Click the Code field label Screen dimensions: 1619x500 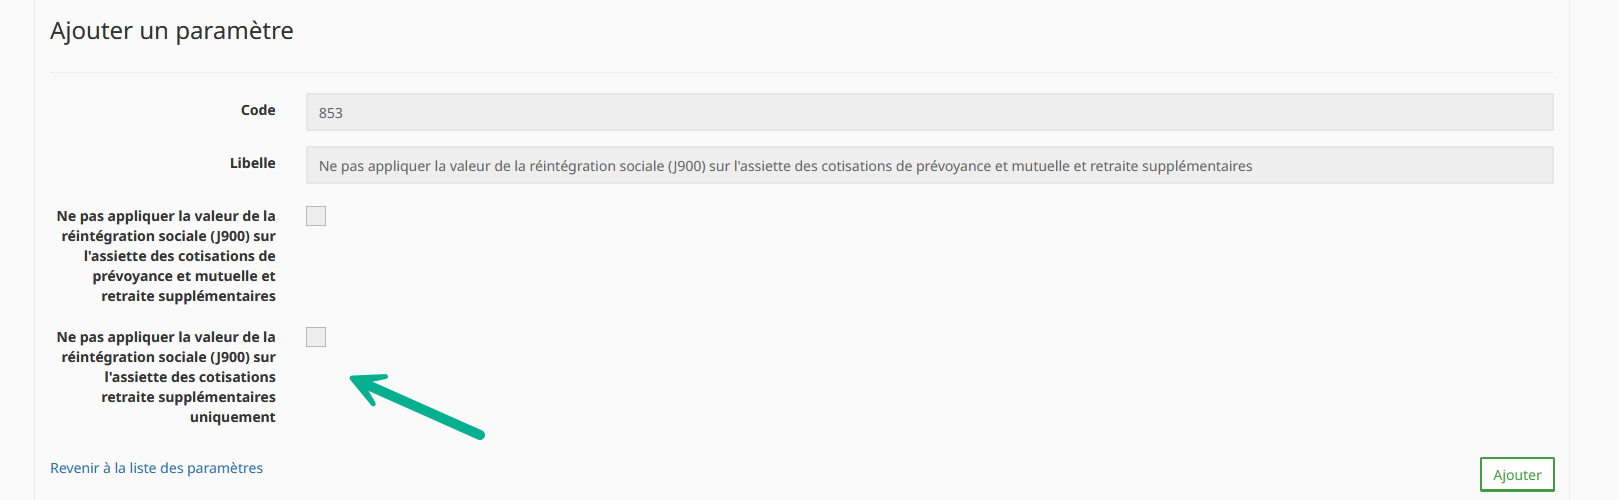[258, 110]
